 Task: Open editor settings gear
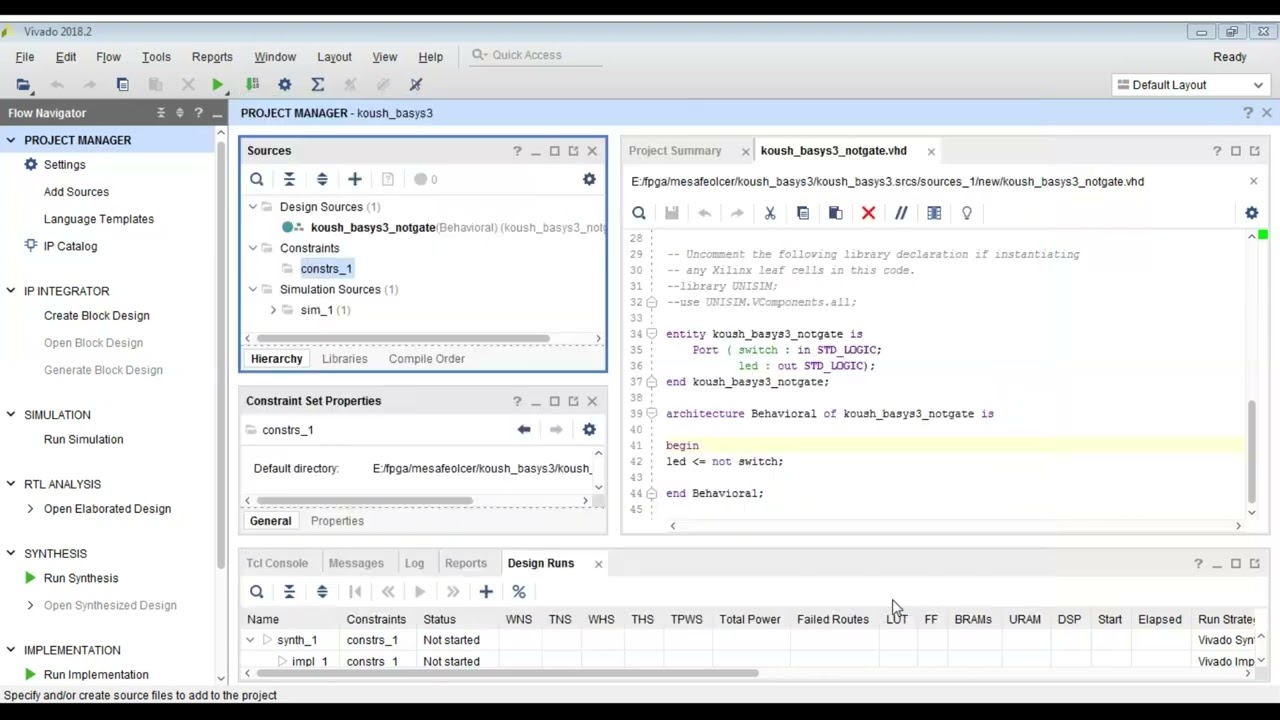[x=1252, y=213]
